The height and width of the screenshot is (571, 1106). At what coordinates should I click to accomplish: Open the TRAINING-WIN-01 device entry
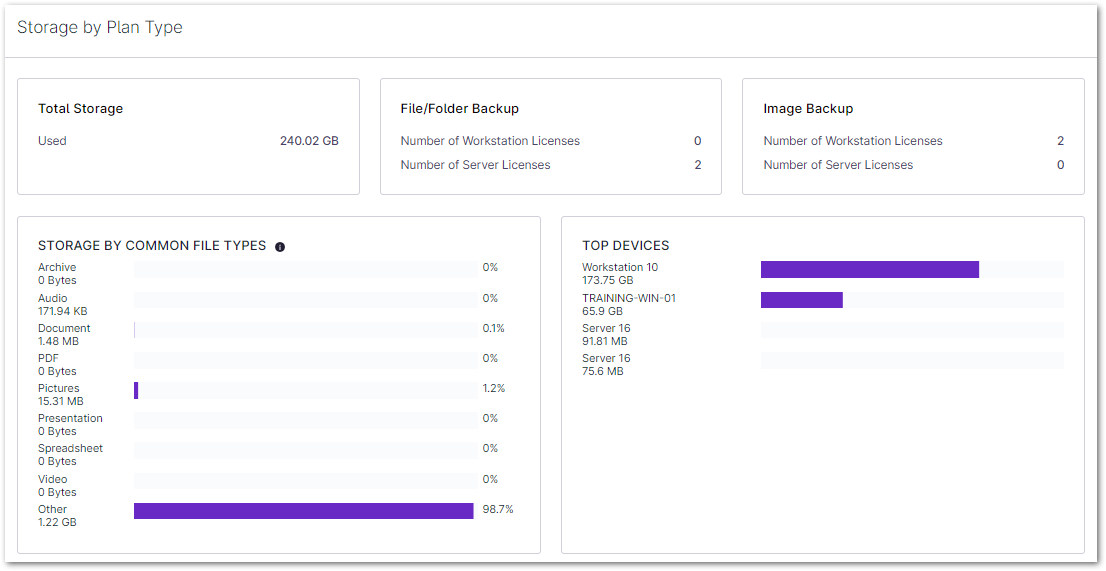pyautogui.click(x=629, y=298)
